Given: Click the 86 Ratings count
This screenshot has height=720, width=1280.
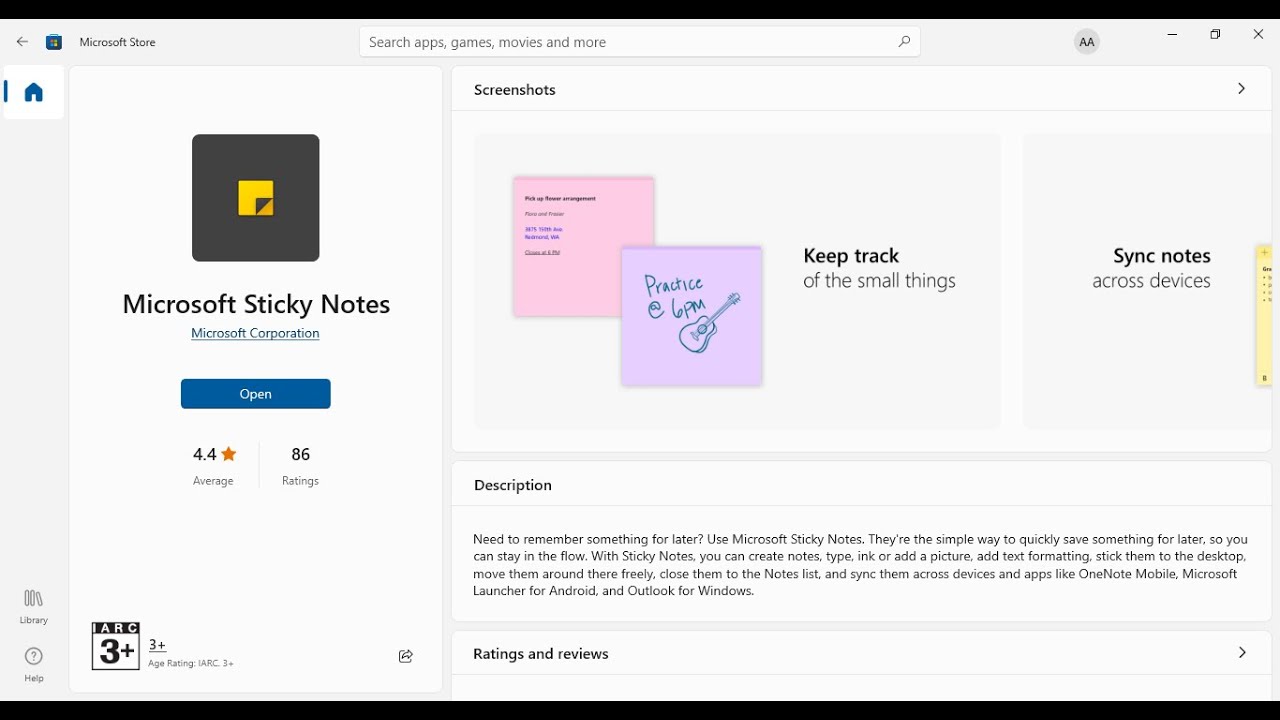Looking at the screenshot, I should tap(300, 466).
